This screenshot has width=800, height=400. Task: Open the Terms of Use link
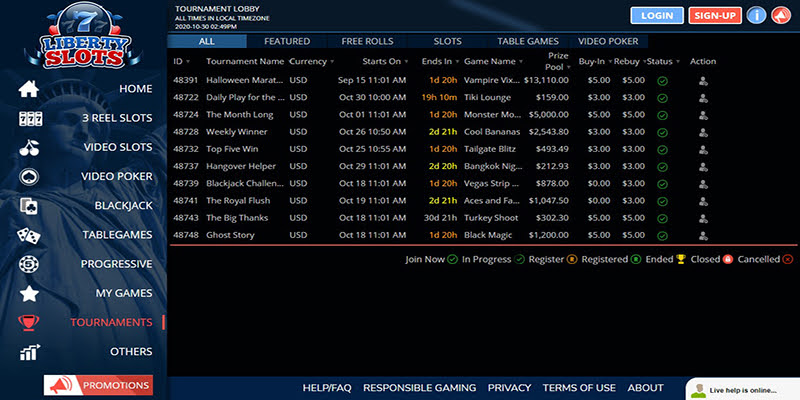point(579,388)
